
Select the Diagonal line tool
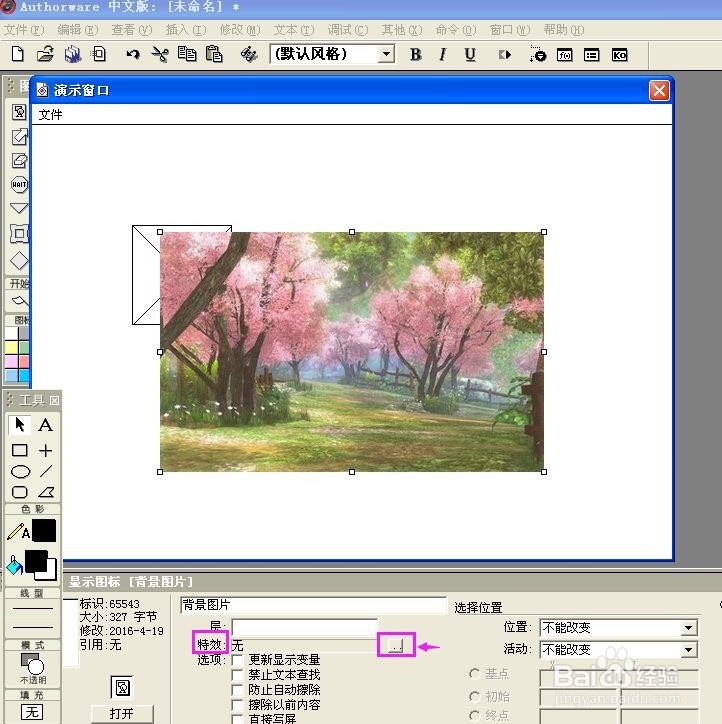(46, 471)
